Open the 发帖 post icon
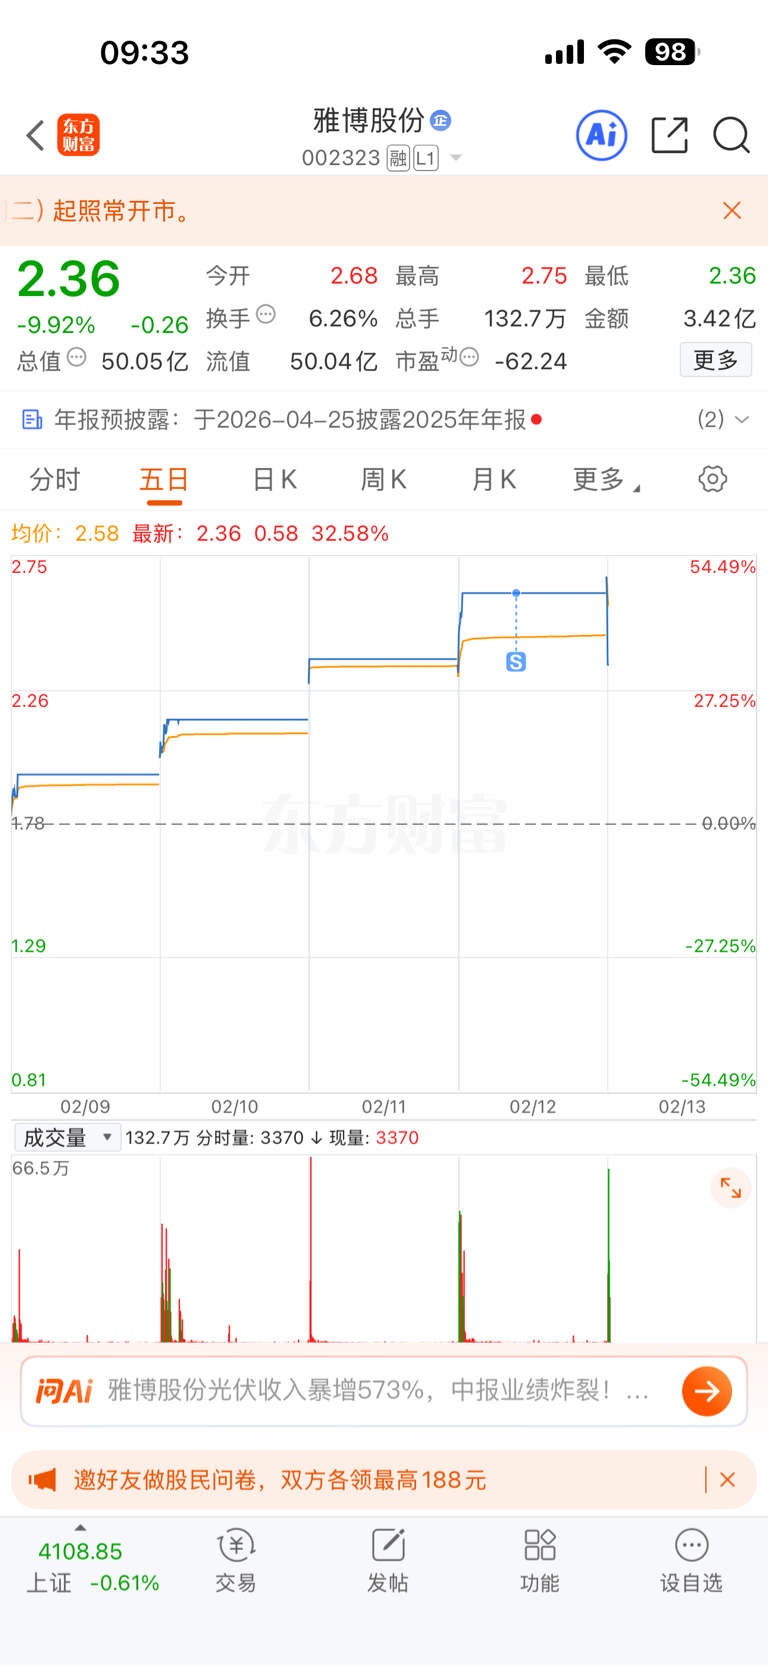The image size is (768, 1665). coord(388,1560)
